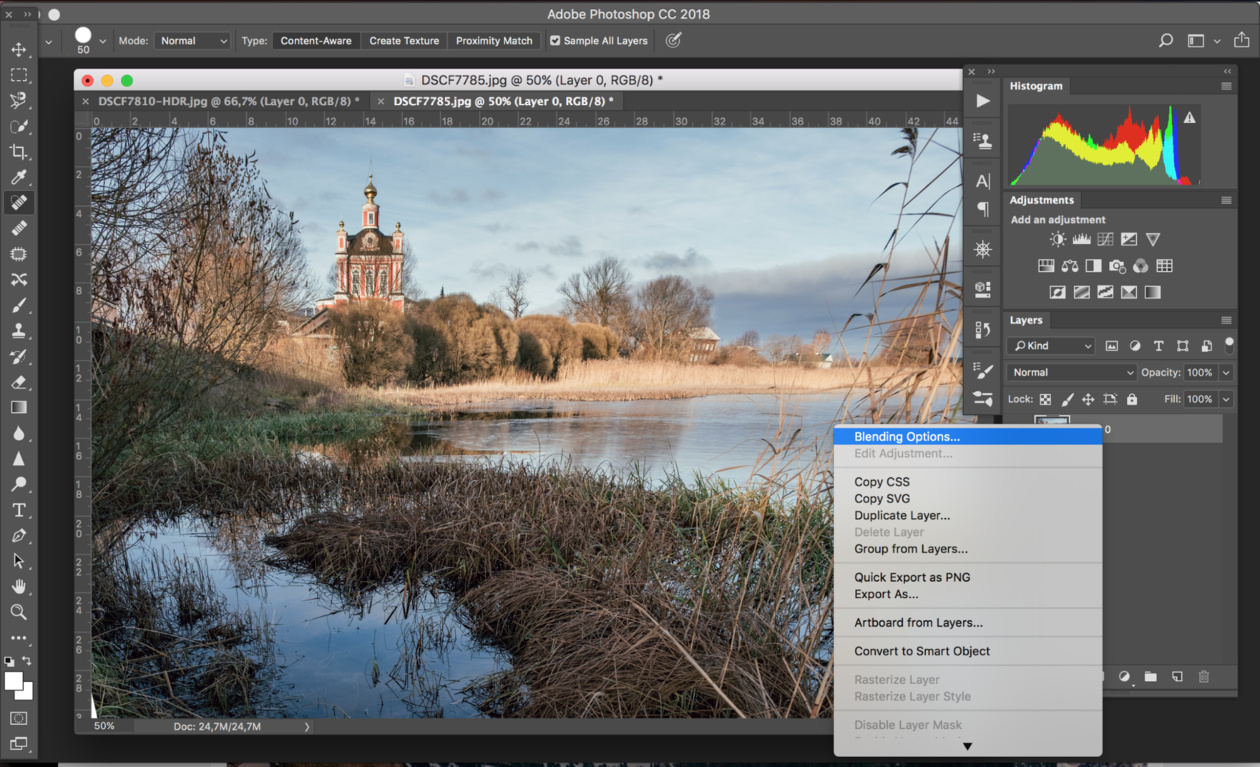Image resolution: width=1260 pixels, height=767 pixels.
Task: Open the healing Mode dropdown
Action: (192, 41)
